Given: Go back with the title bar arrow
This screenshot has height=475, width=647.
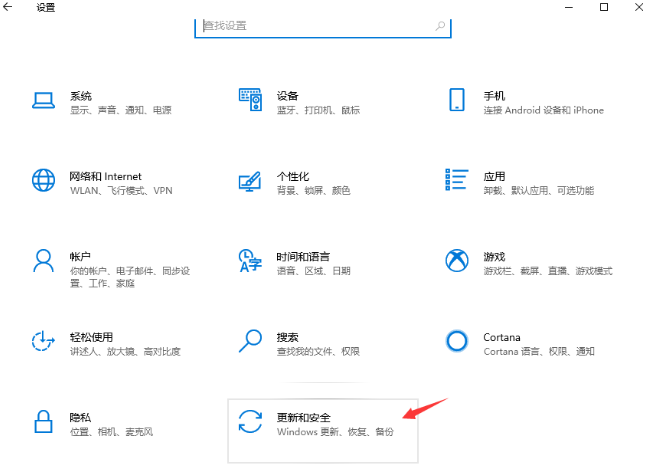Looking at the screenshot, I should [8, 7].
